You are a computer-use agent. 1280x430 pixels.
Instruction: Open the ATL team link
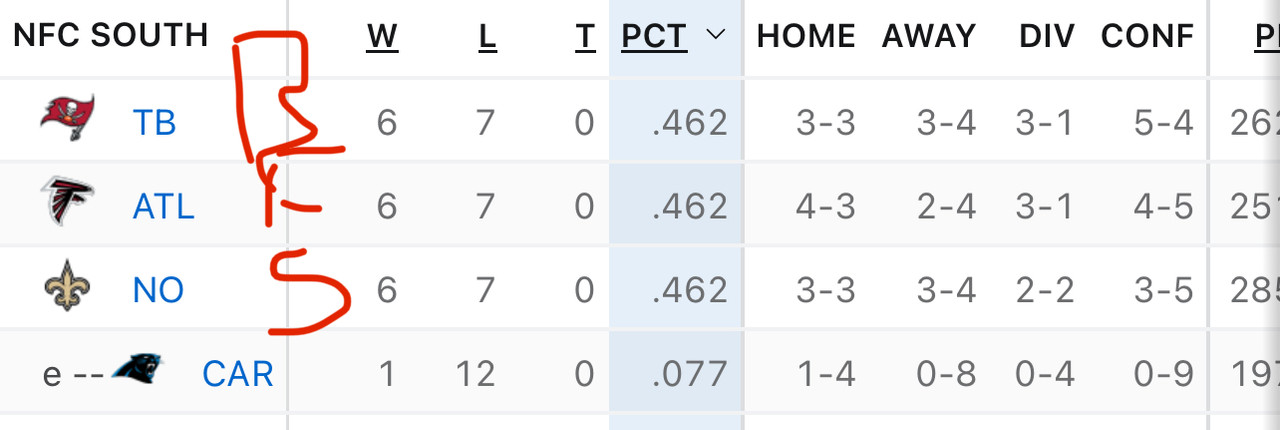(x=164, y=206)
